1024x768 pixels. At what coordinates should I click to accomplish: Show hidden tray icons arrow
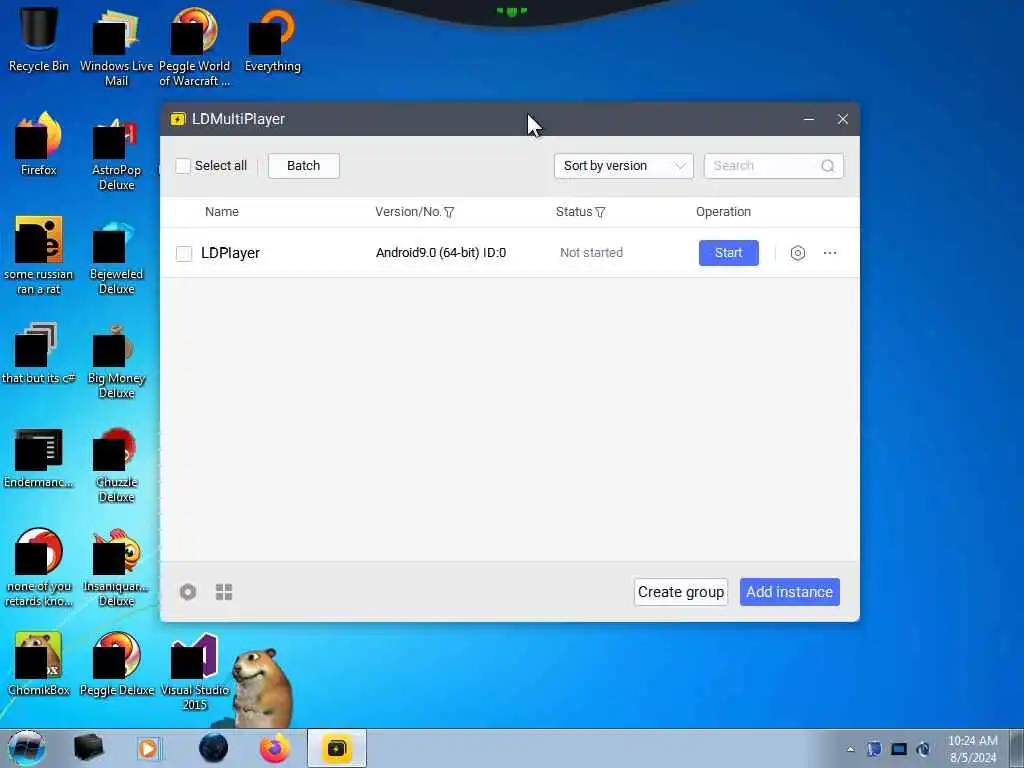click(x=850, y=749)
